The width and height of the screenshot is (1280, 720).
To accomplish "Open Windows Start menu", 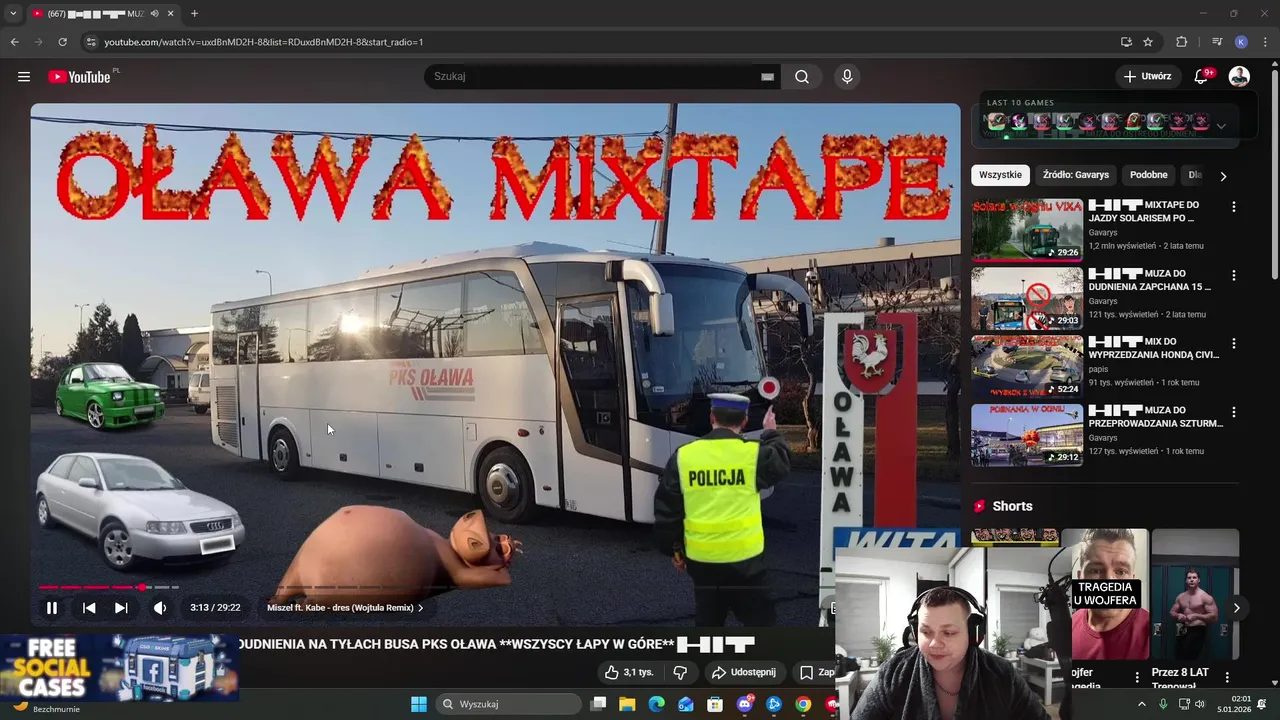I will pos(419,704).
